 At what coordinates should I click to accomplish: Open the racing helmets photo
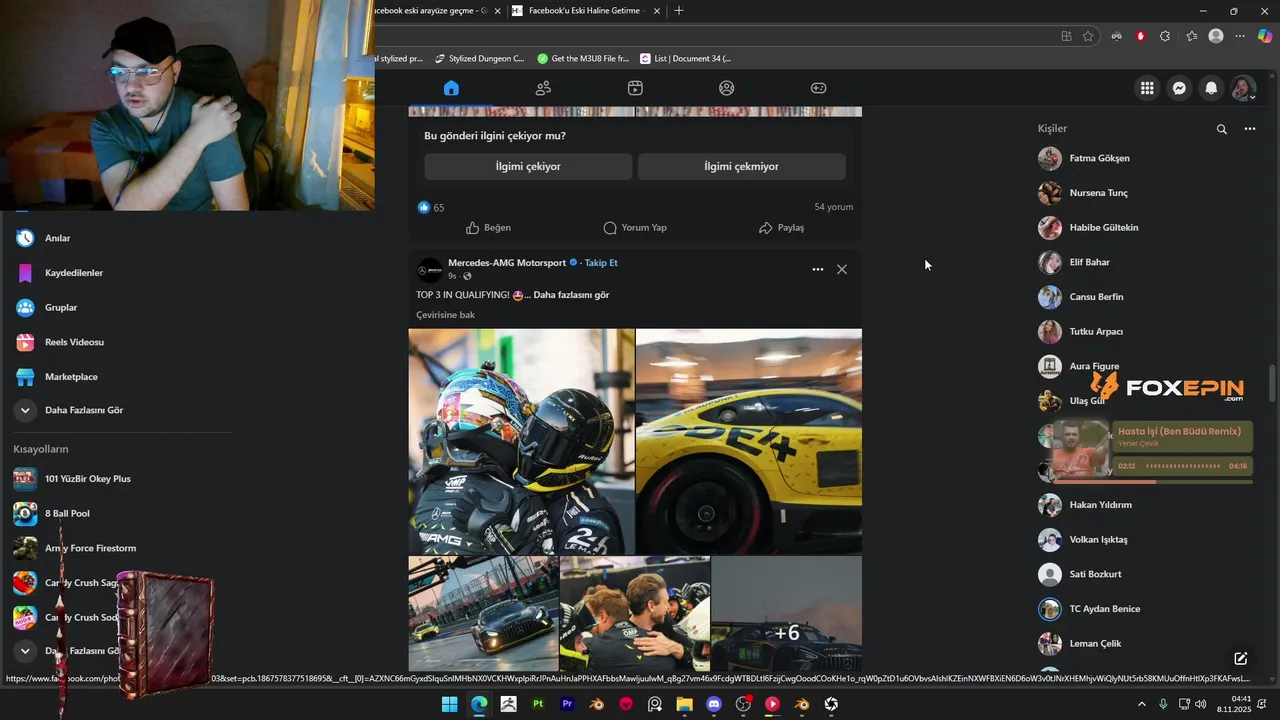521,441
